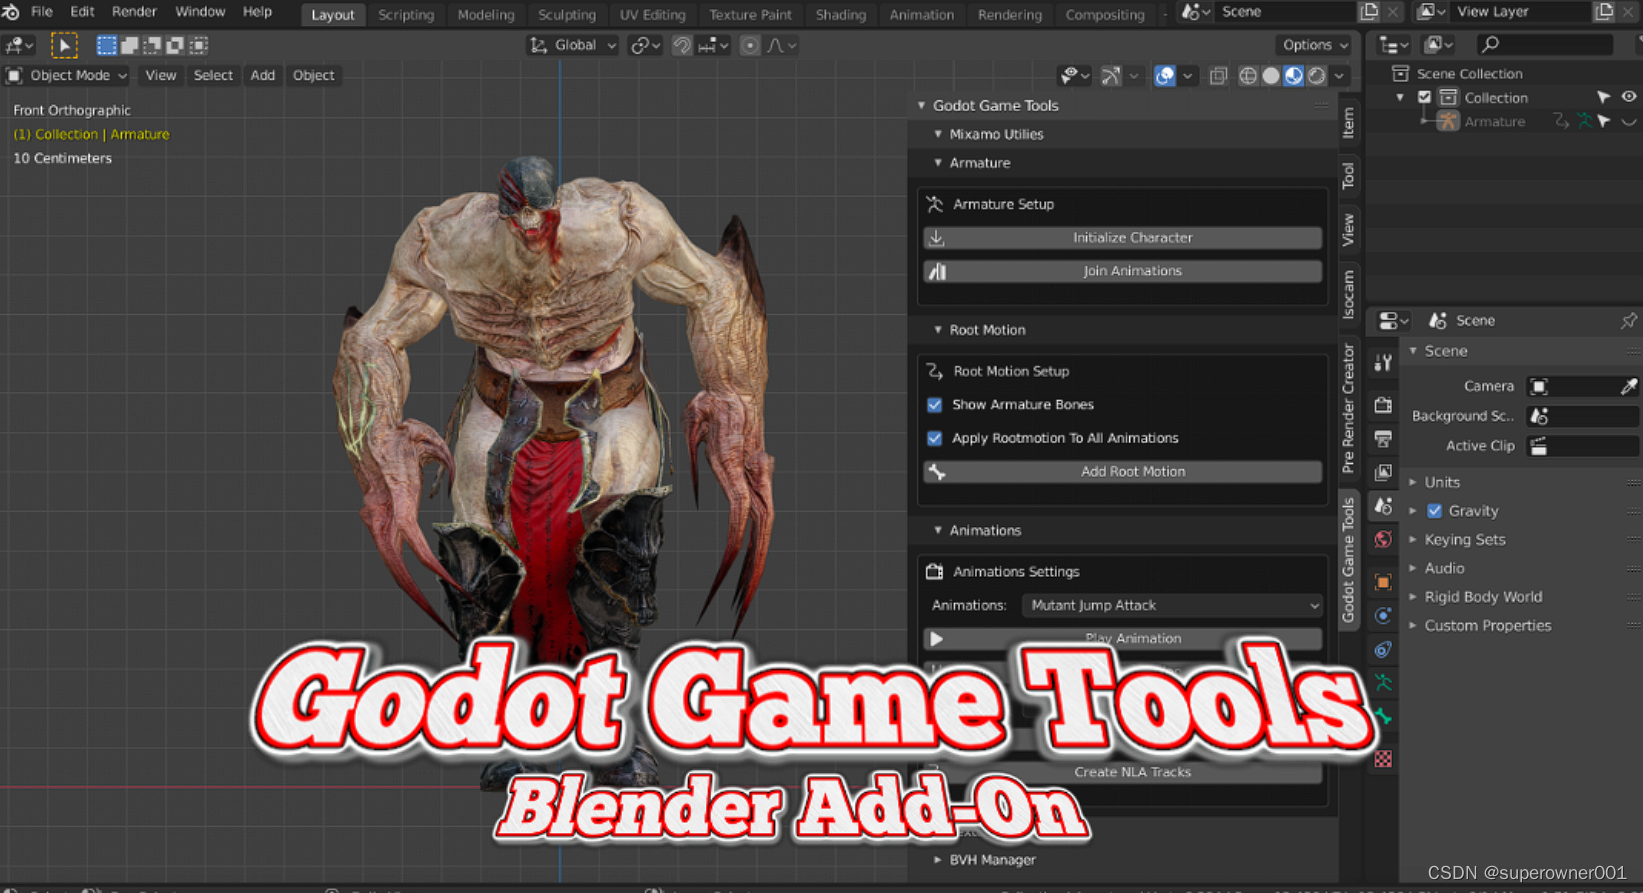Collapse the Root Motion section

click(938, 330)
